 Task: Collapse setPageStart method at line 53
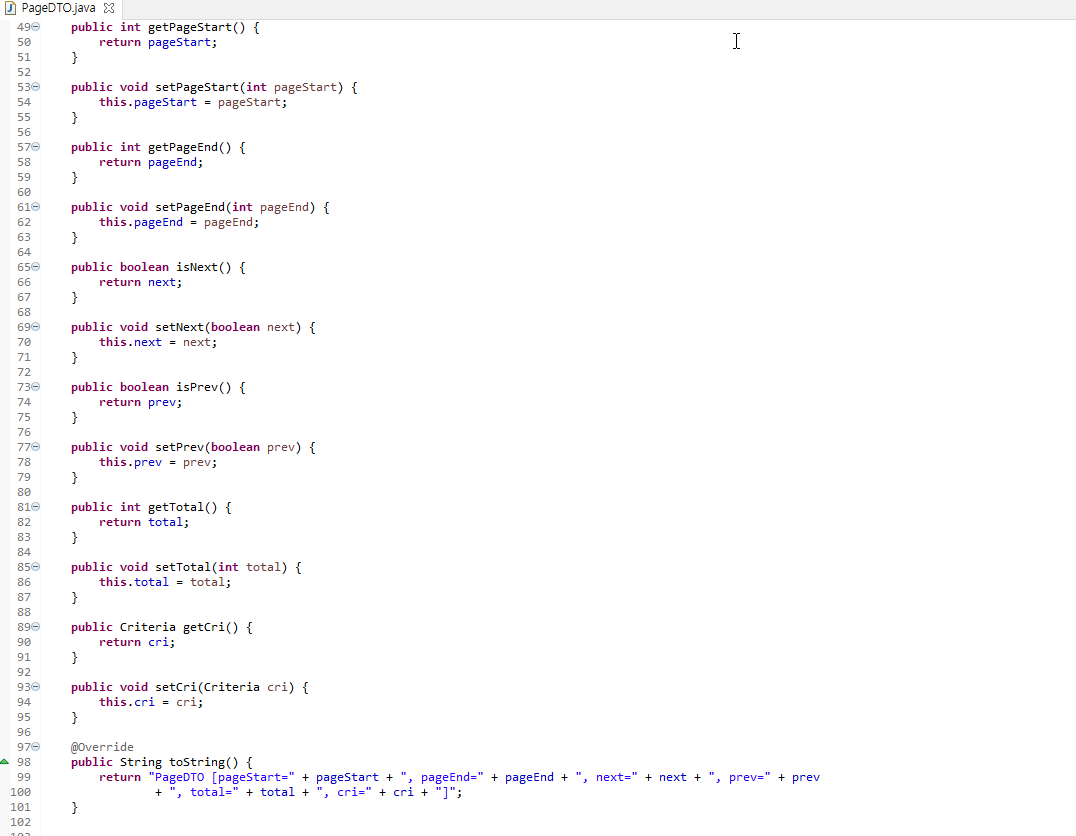(36, 86)
